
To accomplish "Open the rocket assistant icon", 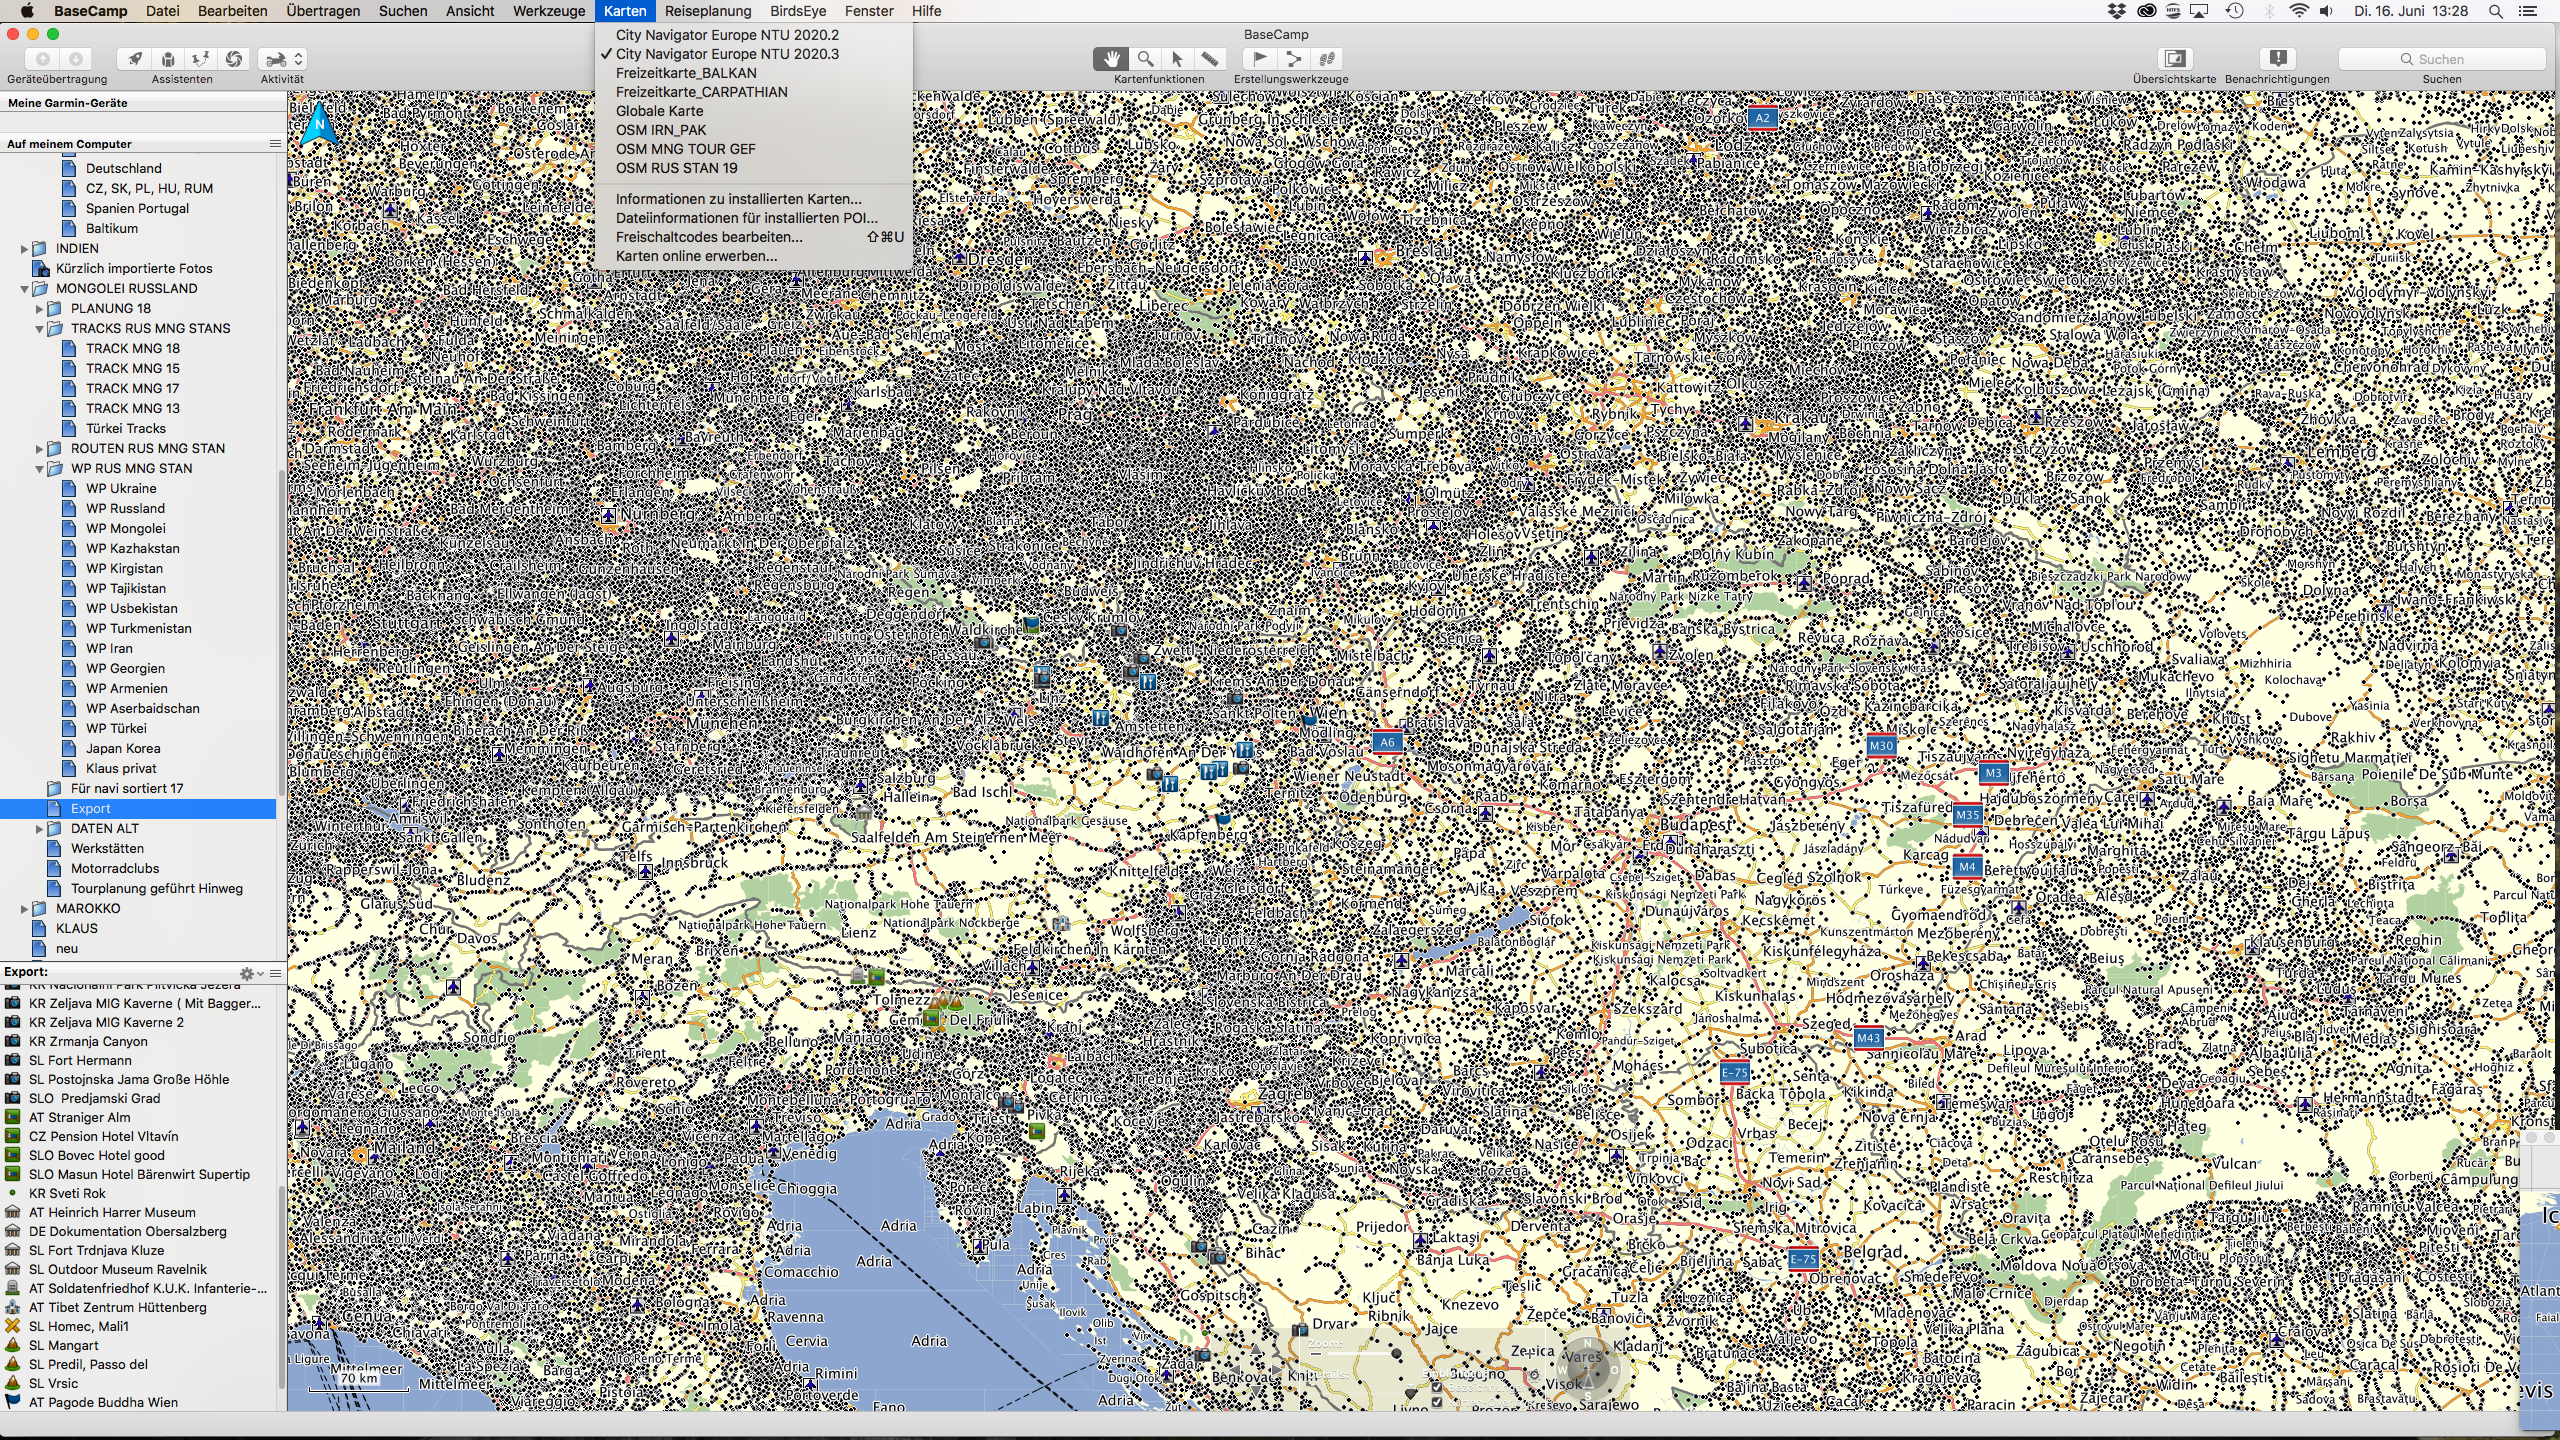I will point(134,59).
